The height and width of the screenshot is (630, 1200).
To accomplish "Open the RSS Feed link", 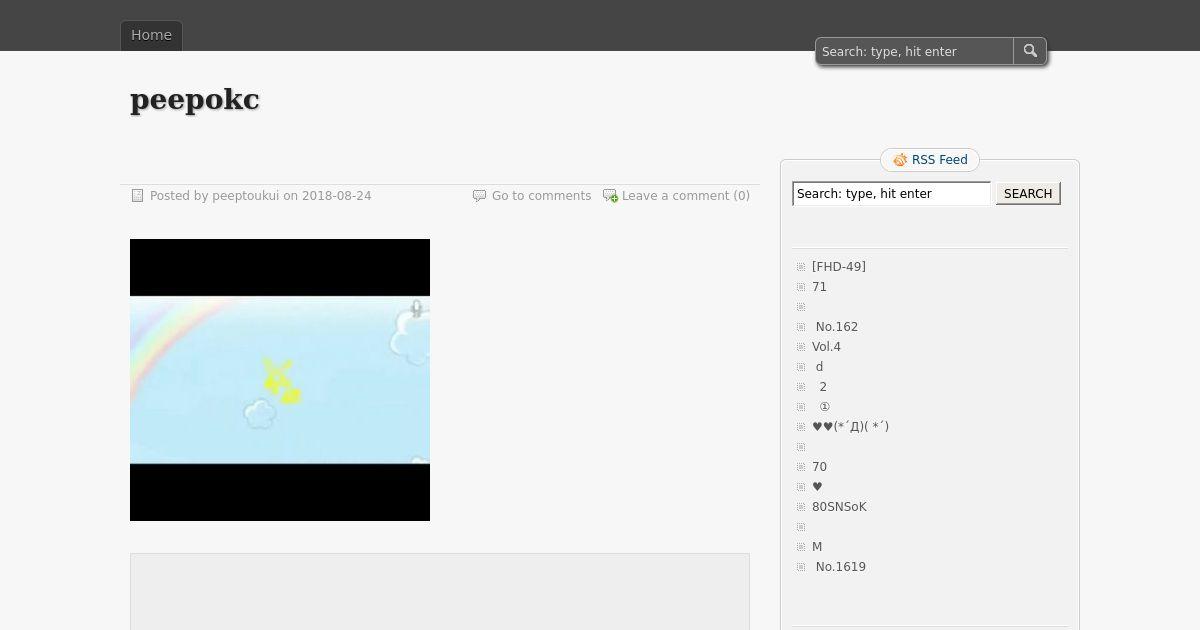I will pyautogui.click(x=940, y=160).
